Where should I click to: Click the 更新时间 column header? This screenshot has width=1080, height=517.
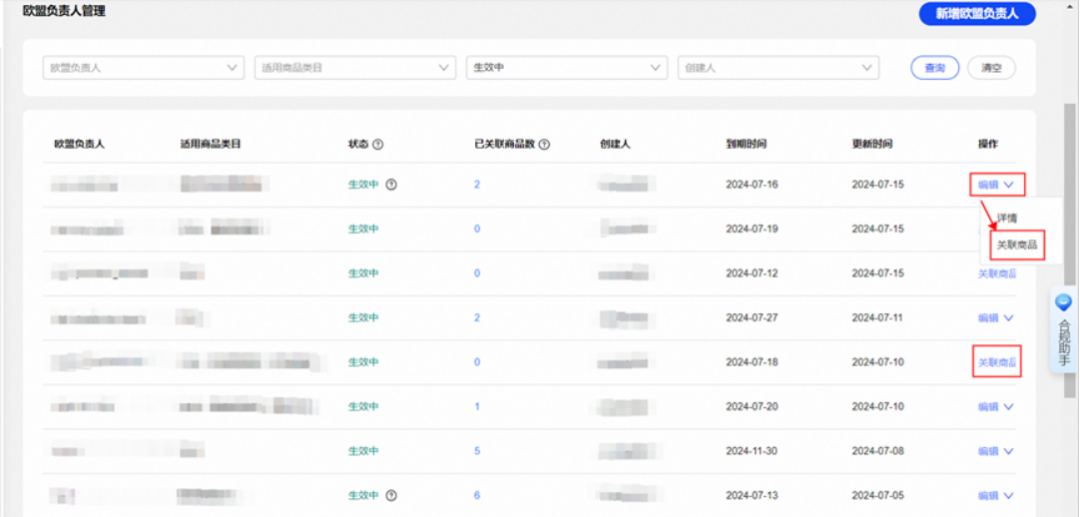pyautogui.click(x=872, y=145)
